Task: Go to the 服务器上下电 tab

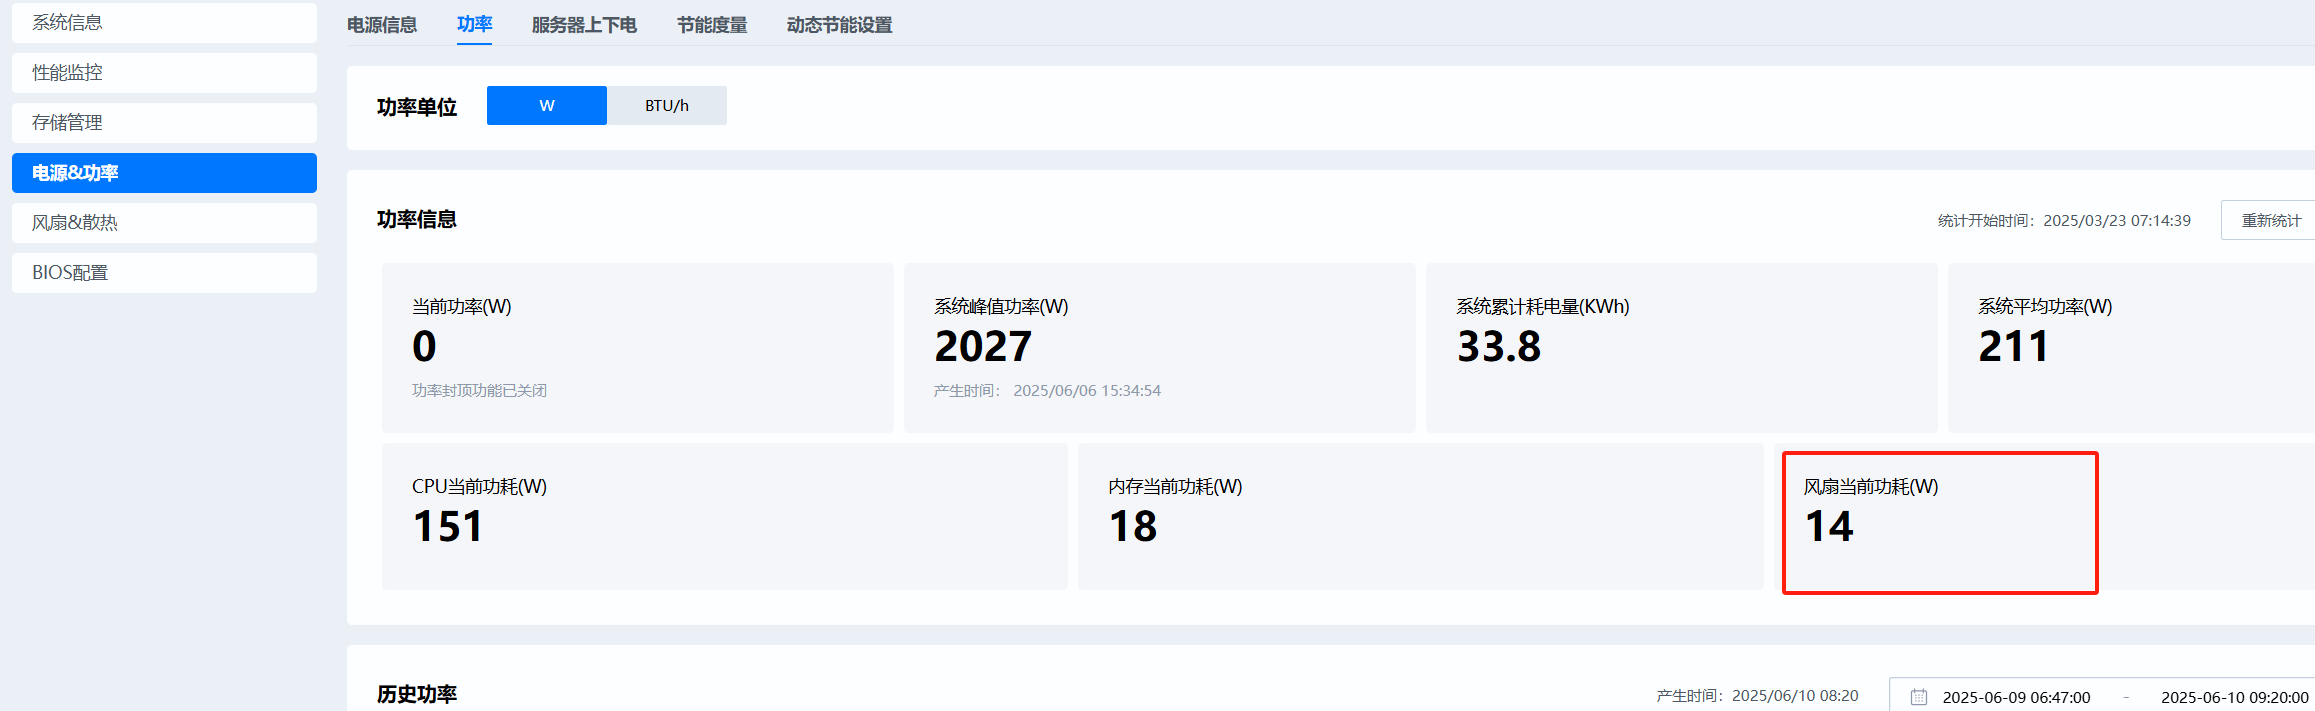Action: click(584, 25)
